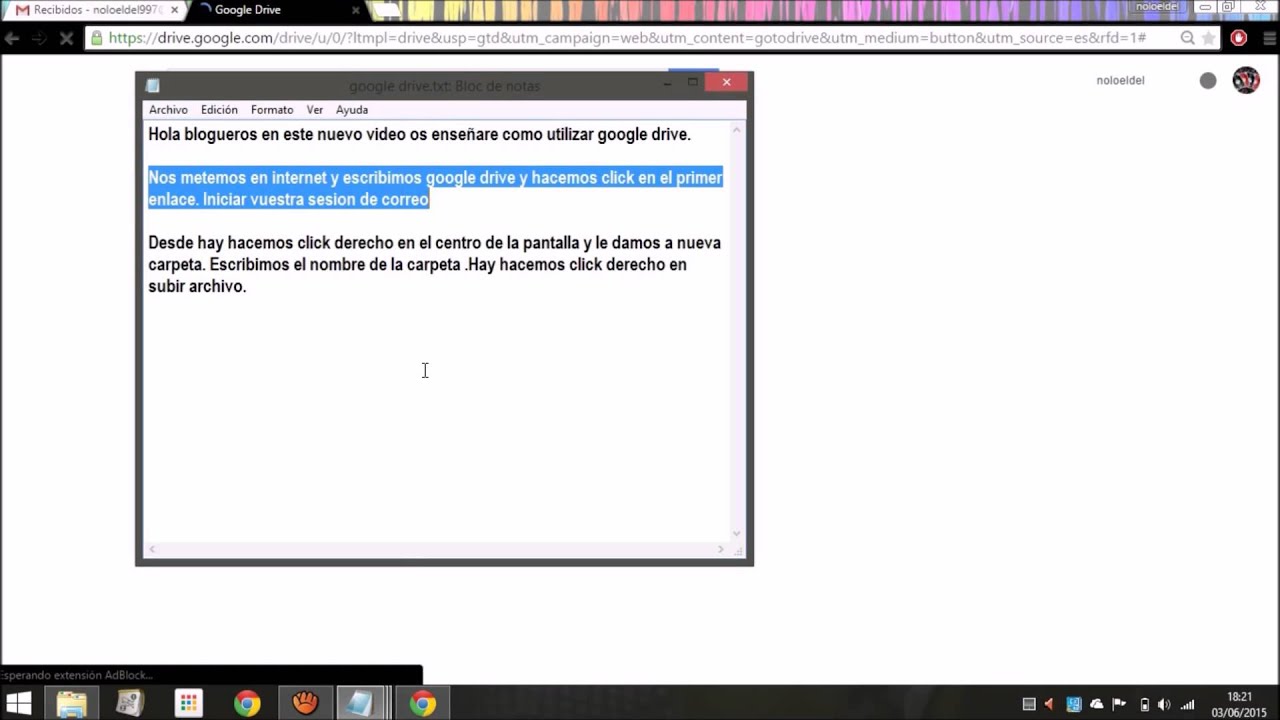Click the highlighted 'Nos metemos en internet' text
Screen dimensions: 1280x720
tap(435, 178)
